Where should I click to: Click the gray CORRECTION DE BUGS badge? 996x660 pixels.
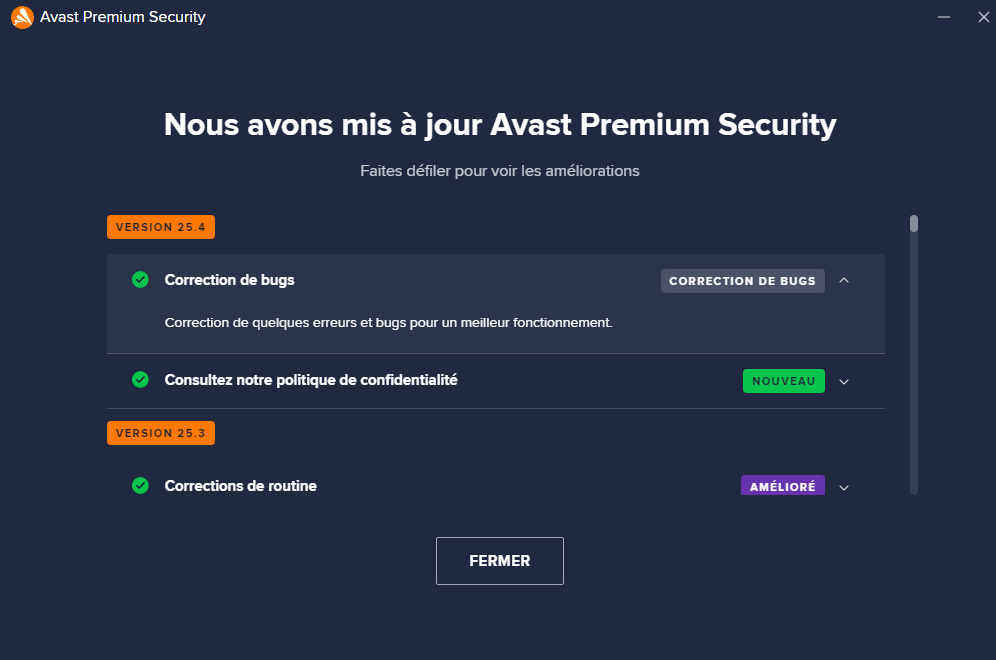(743, 281)
